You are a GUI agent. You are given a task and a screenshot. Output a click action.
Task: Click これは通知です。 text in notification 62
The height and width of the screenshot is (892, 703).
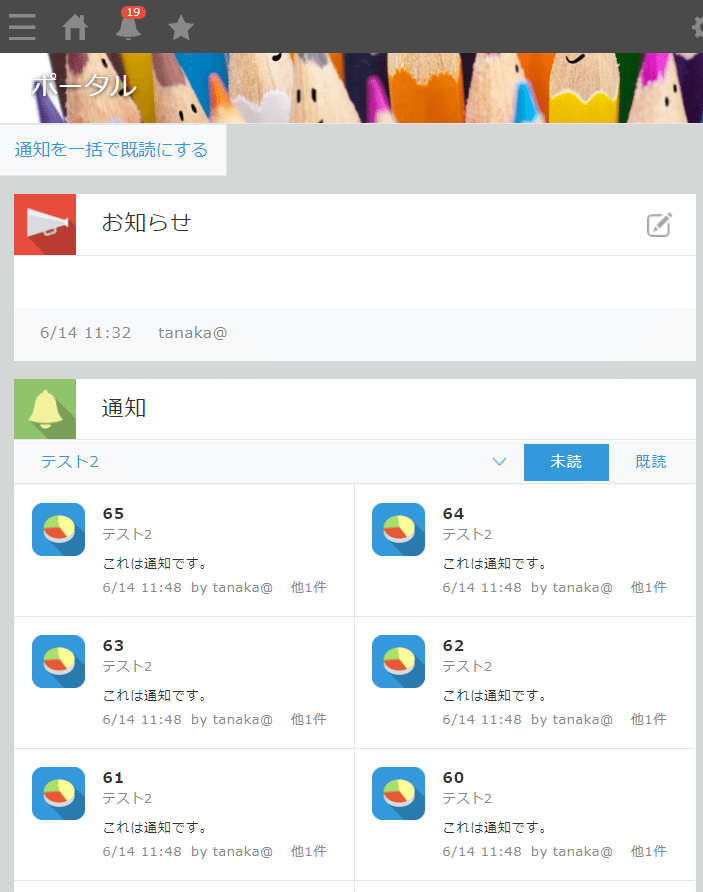pos(494,695)
